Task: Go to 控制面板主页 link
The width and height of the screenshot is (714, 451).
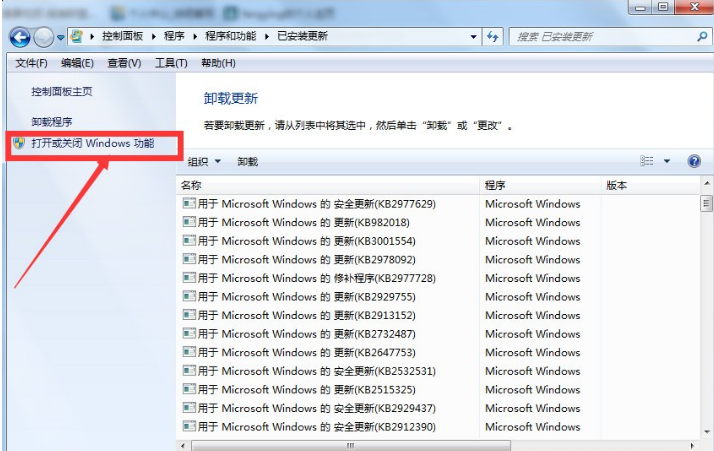Action: (61, 92)
